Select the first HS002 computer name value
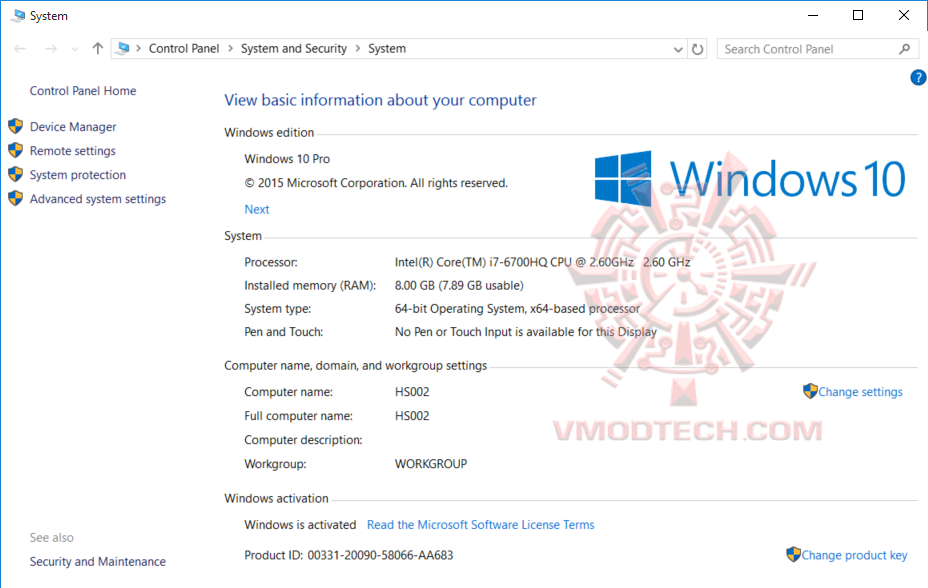The image size is (928, 588). click(x=412, y=392)
